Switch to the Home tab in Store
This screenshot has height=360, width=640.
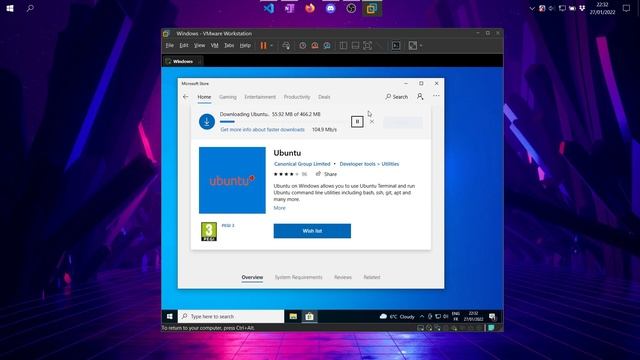pos(204,97)
